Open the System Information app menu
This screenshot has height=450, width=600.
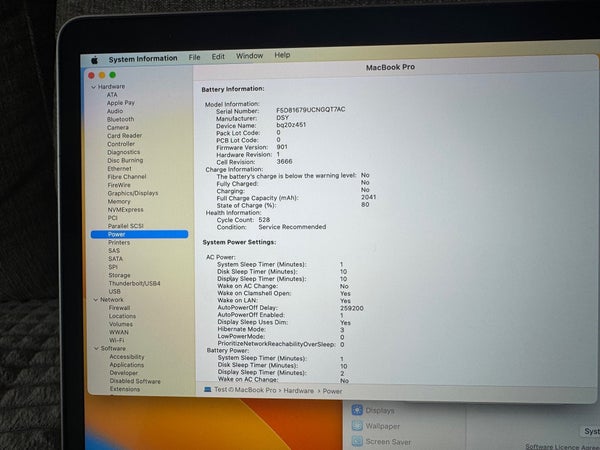[143, 59]
